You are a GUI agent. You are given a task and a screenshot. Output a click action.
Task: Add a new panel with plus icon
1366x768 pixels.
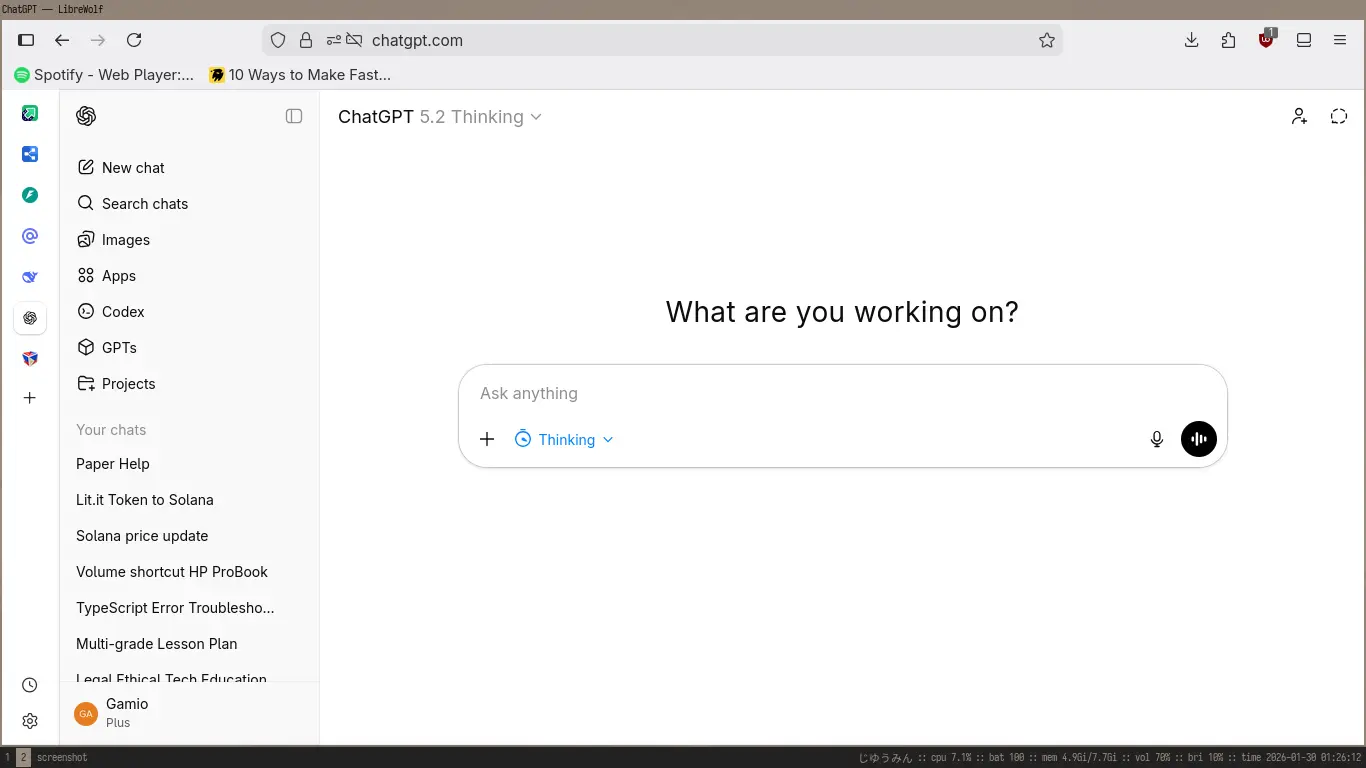point(30,398)
